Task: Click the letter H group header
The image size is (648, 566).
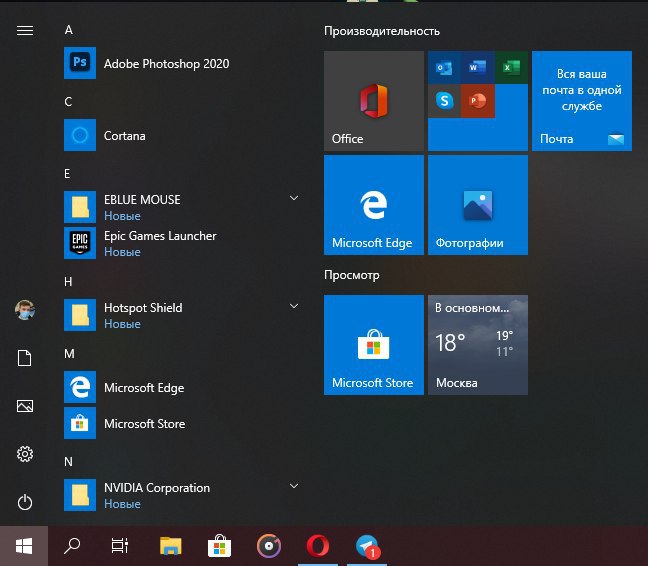Action: tap(68, 282)
